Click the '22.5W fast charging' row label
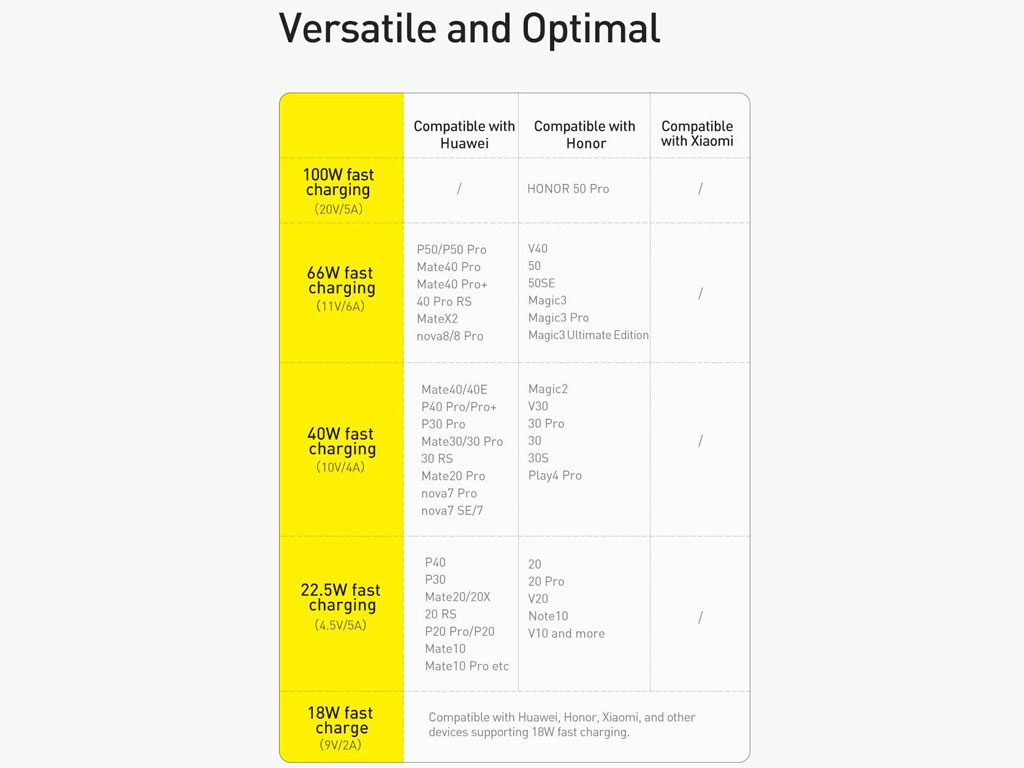 341,598
